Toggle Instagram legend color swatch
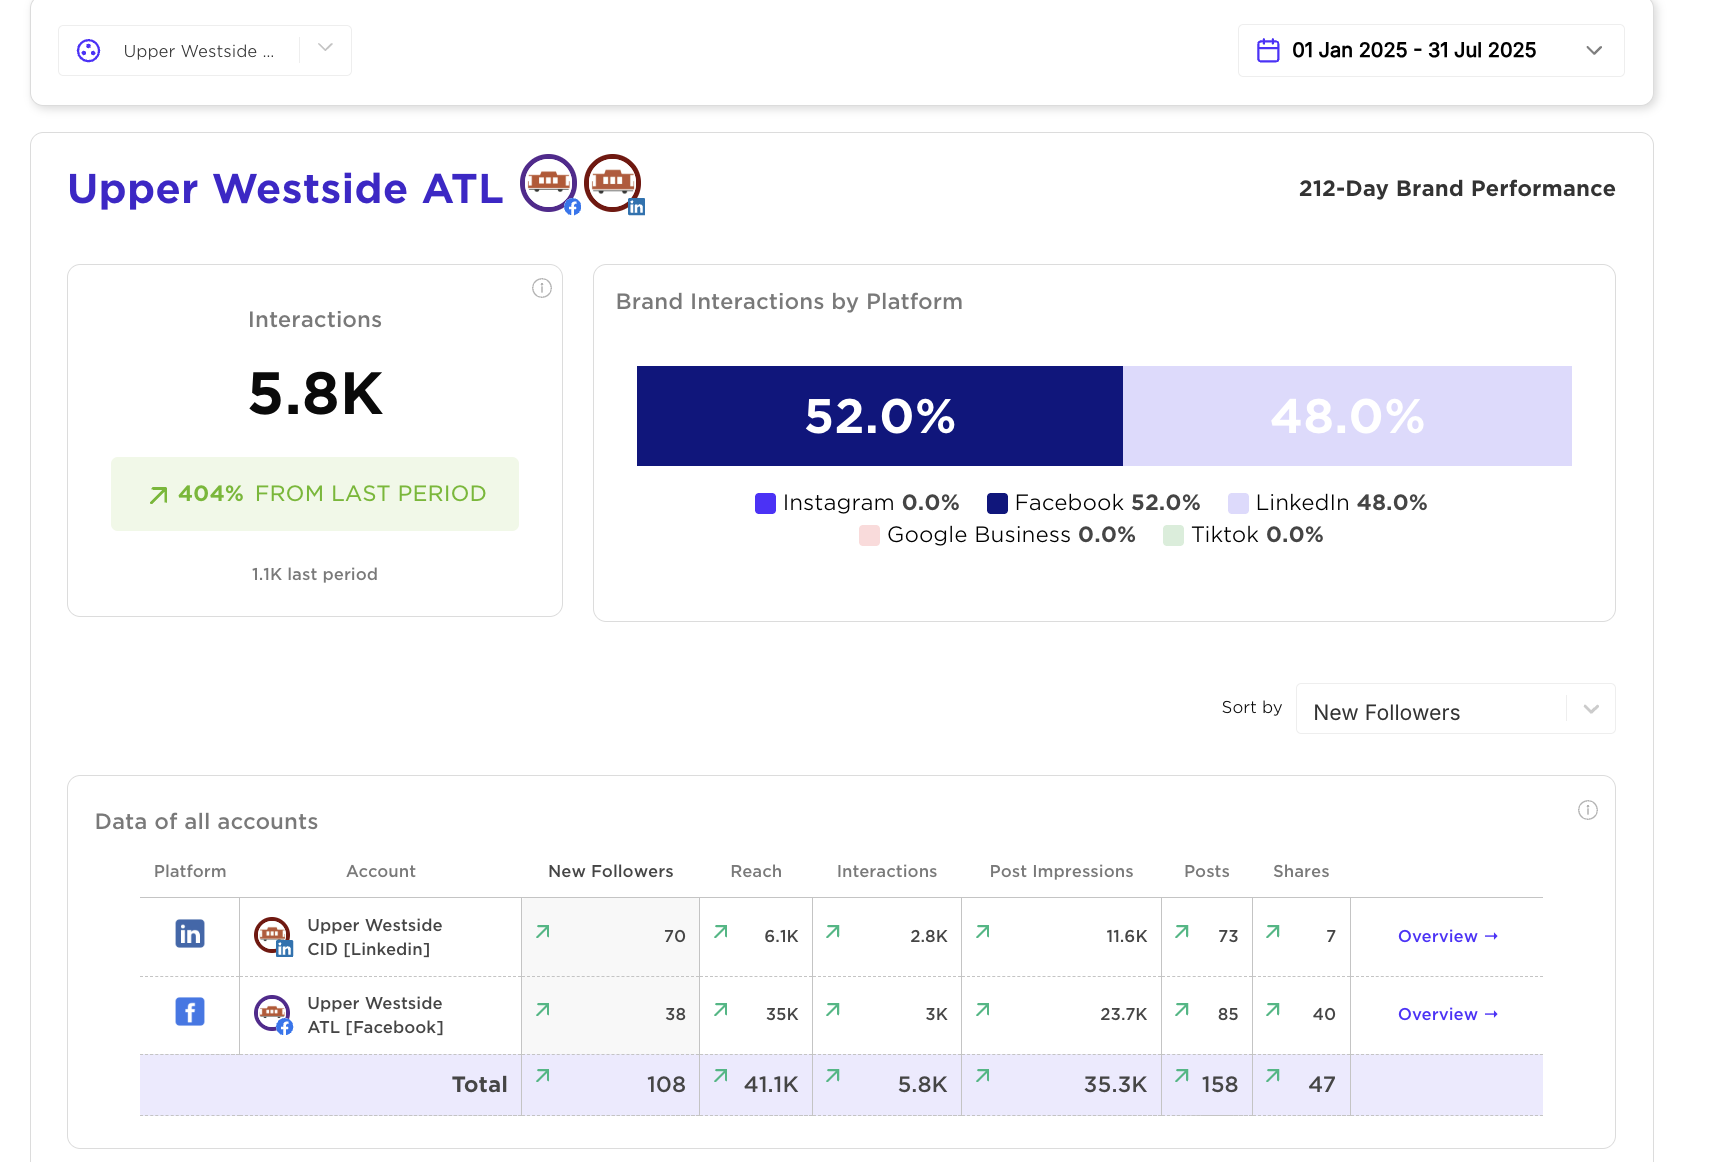This screenshot has width=1730, height=1162. 765,503
